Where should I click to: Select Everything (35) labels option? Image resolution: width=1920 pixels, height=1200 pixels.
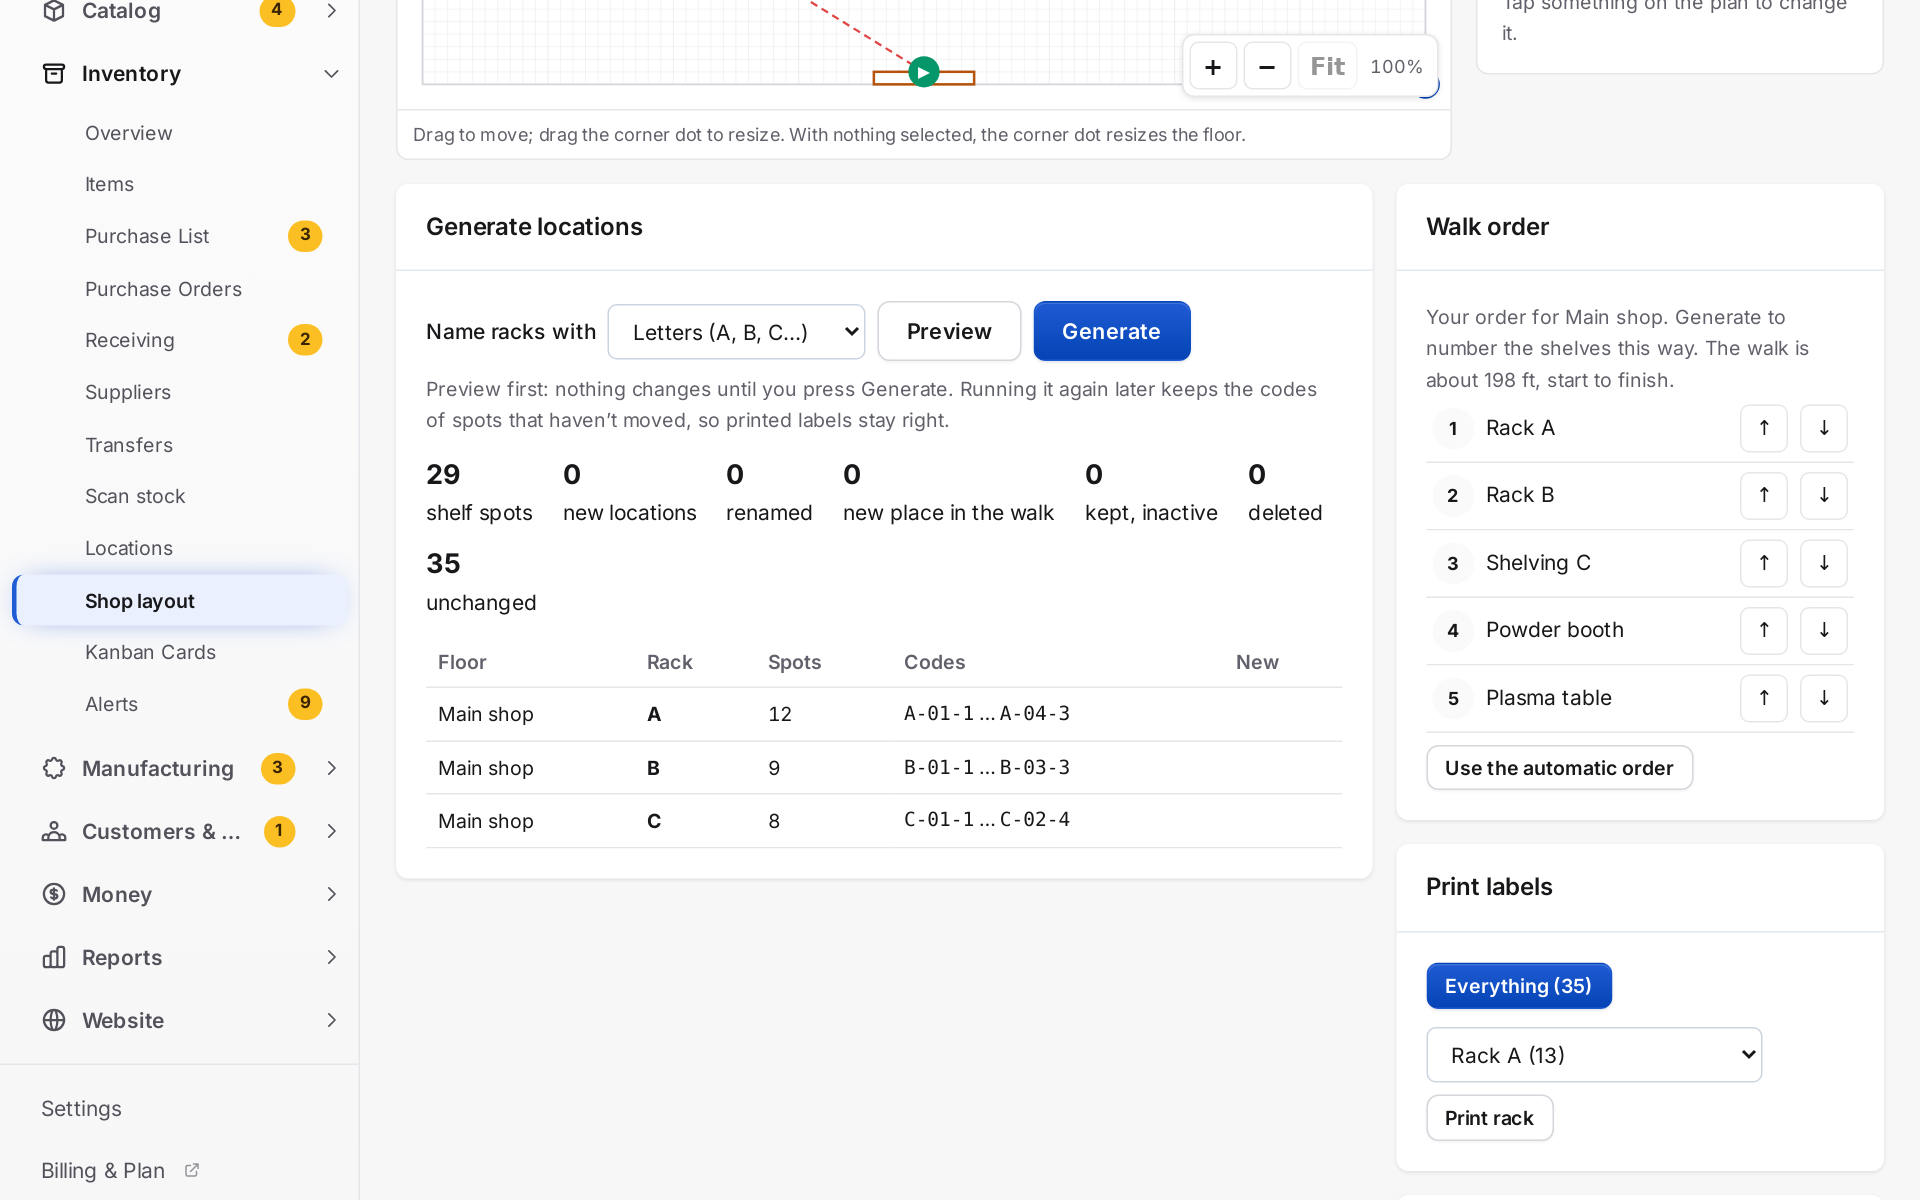(x=1518, y=986)
